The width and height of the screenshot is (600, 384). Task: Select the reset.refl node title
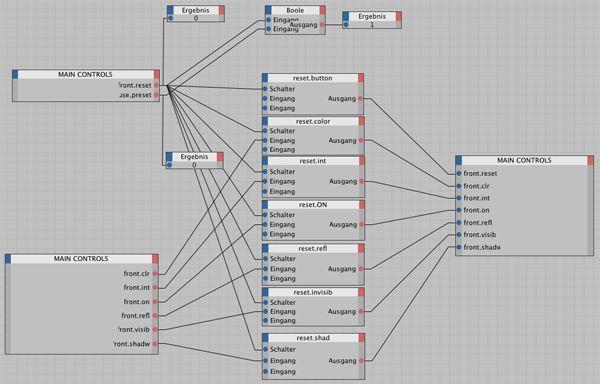coord(313,249)
